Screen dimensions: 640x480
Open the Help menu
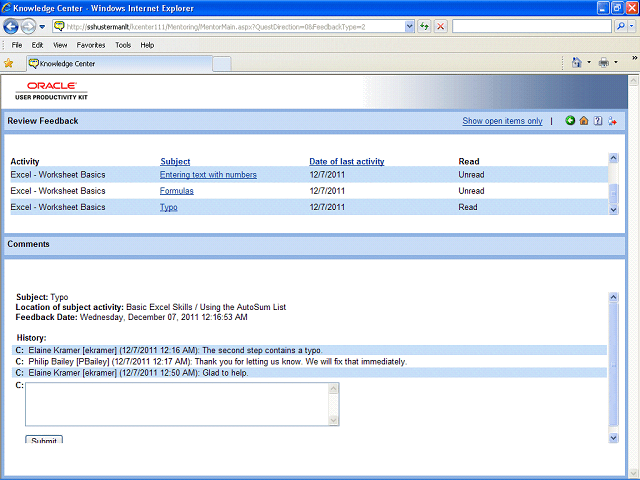(x=147, y=45)
